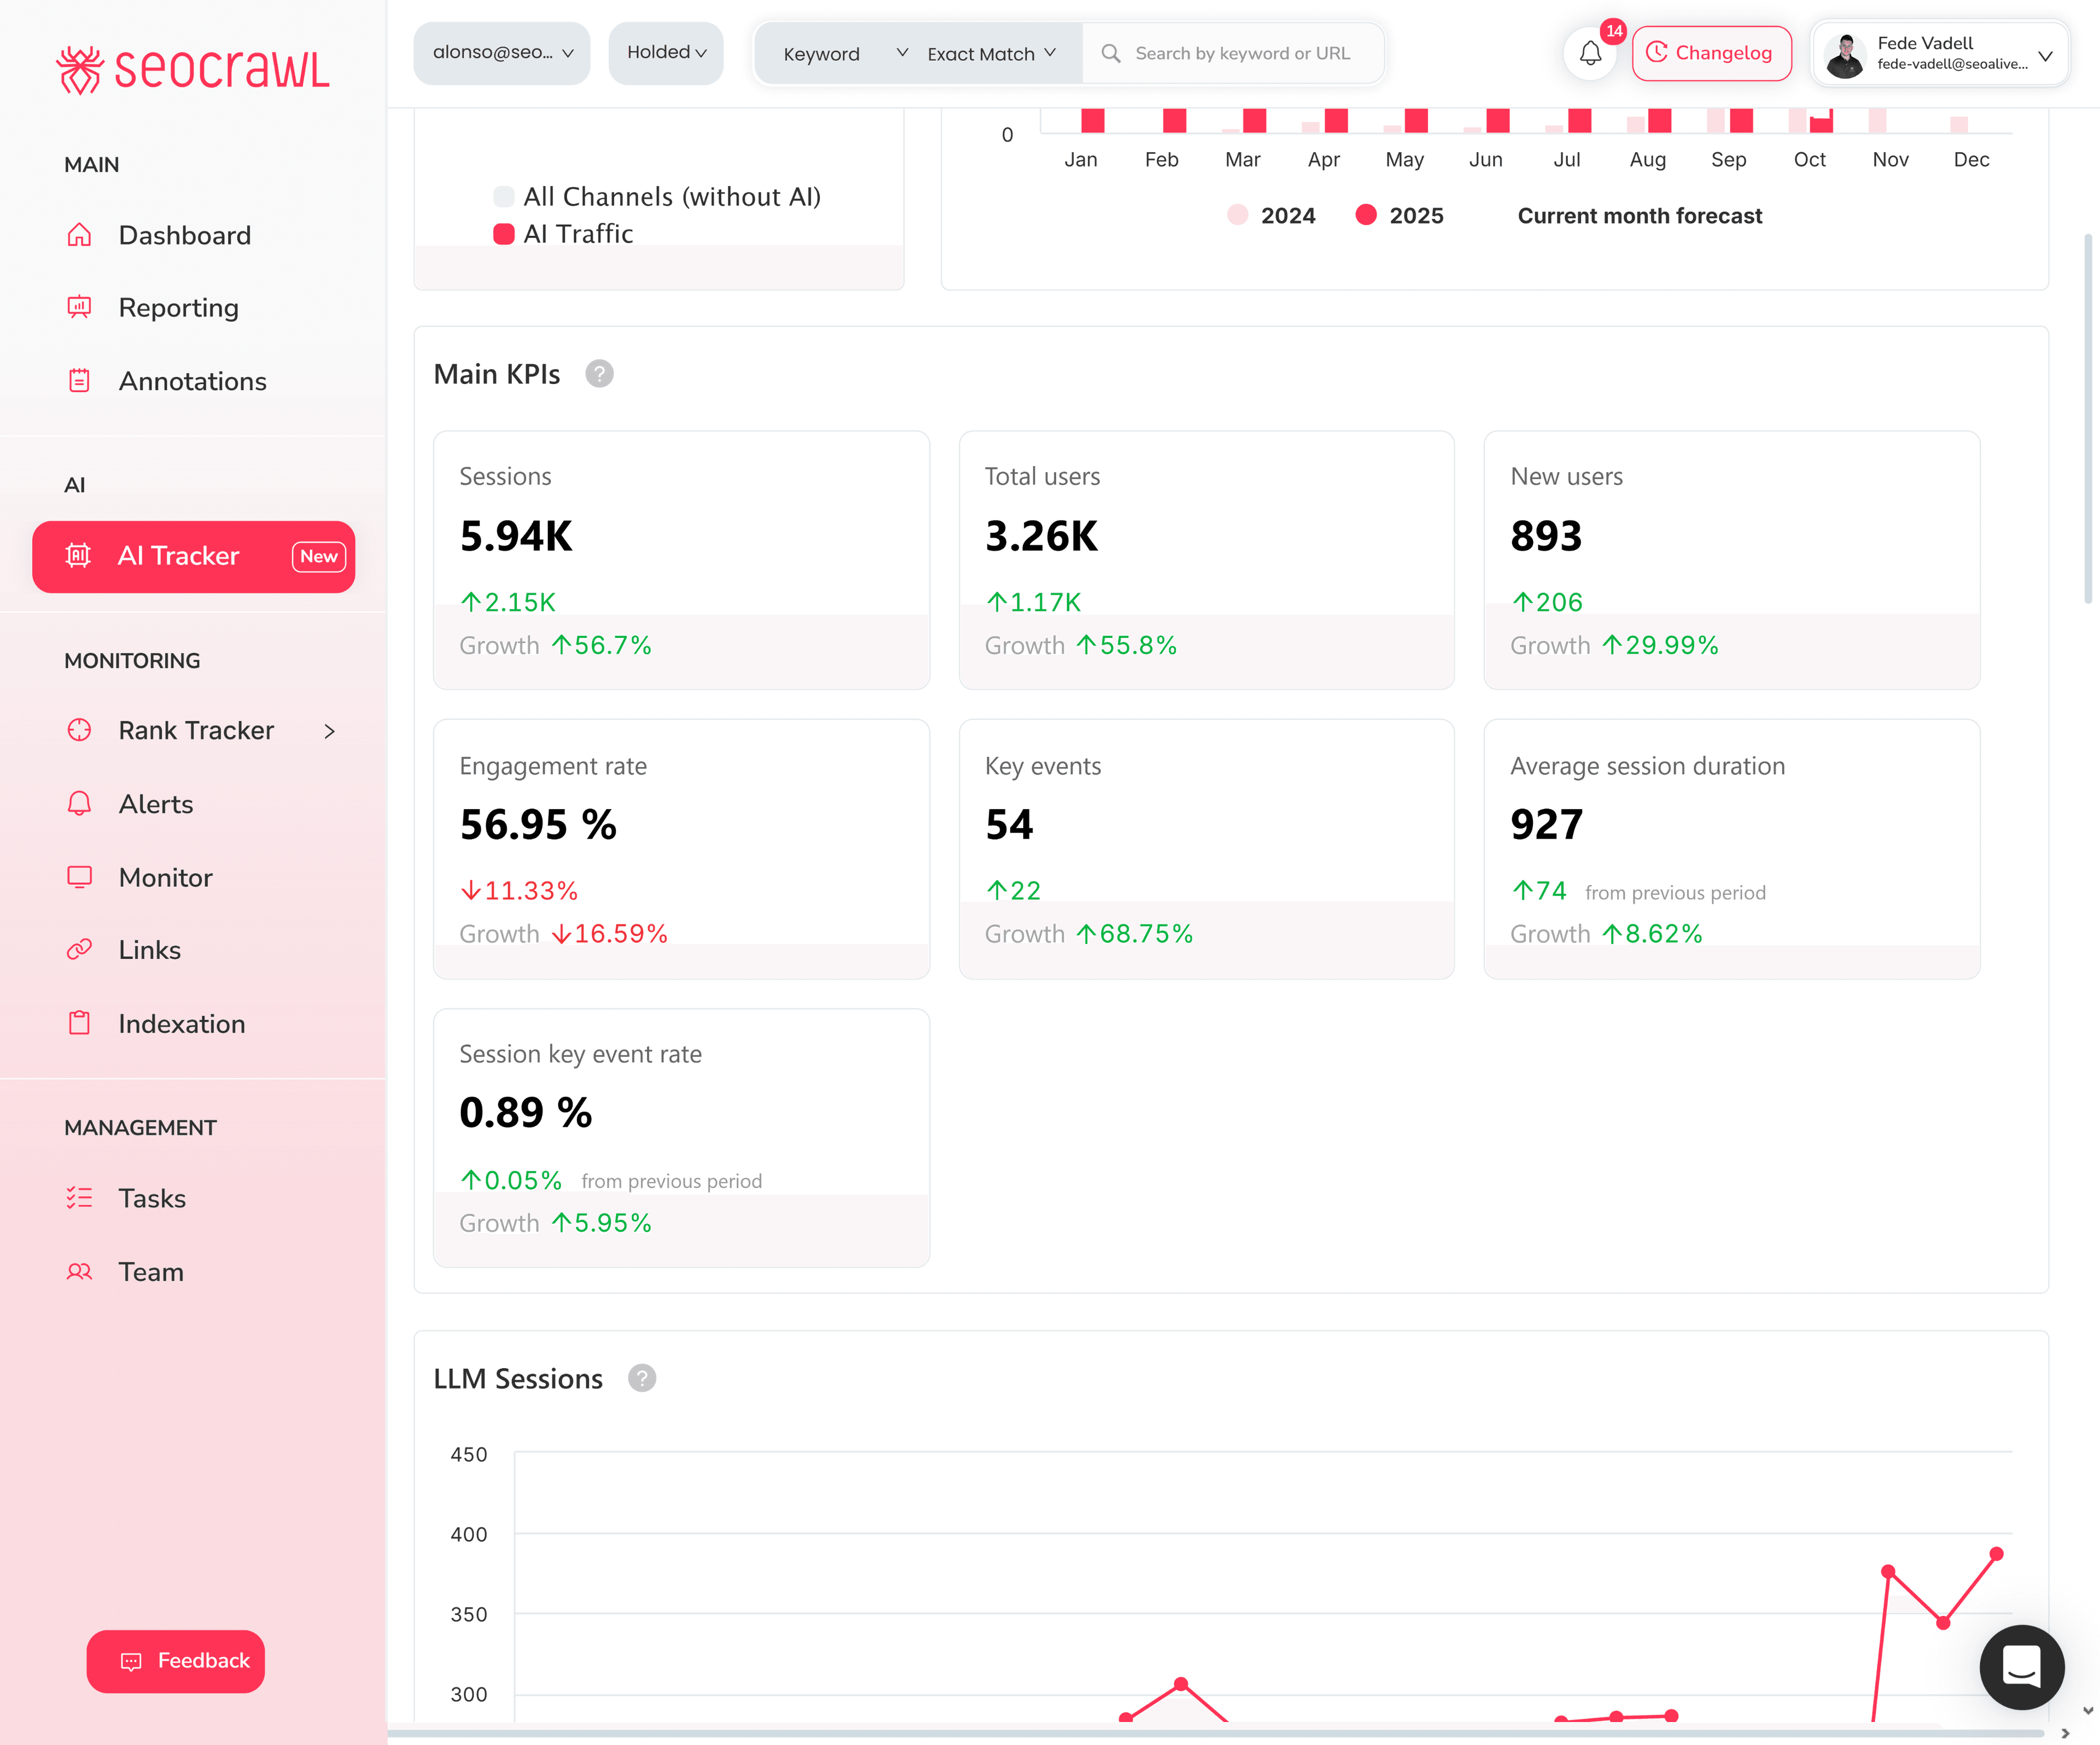
Task: Open the Annotations section
Action: [192, 381]
